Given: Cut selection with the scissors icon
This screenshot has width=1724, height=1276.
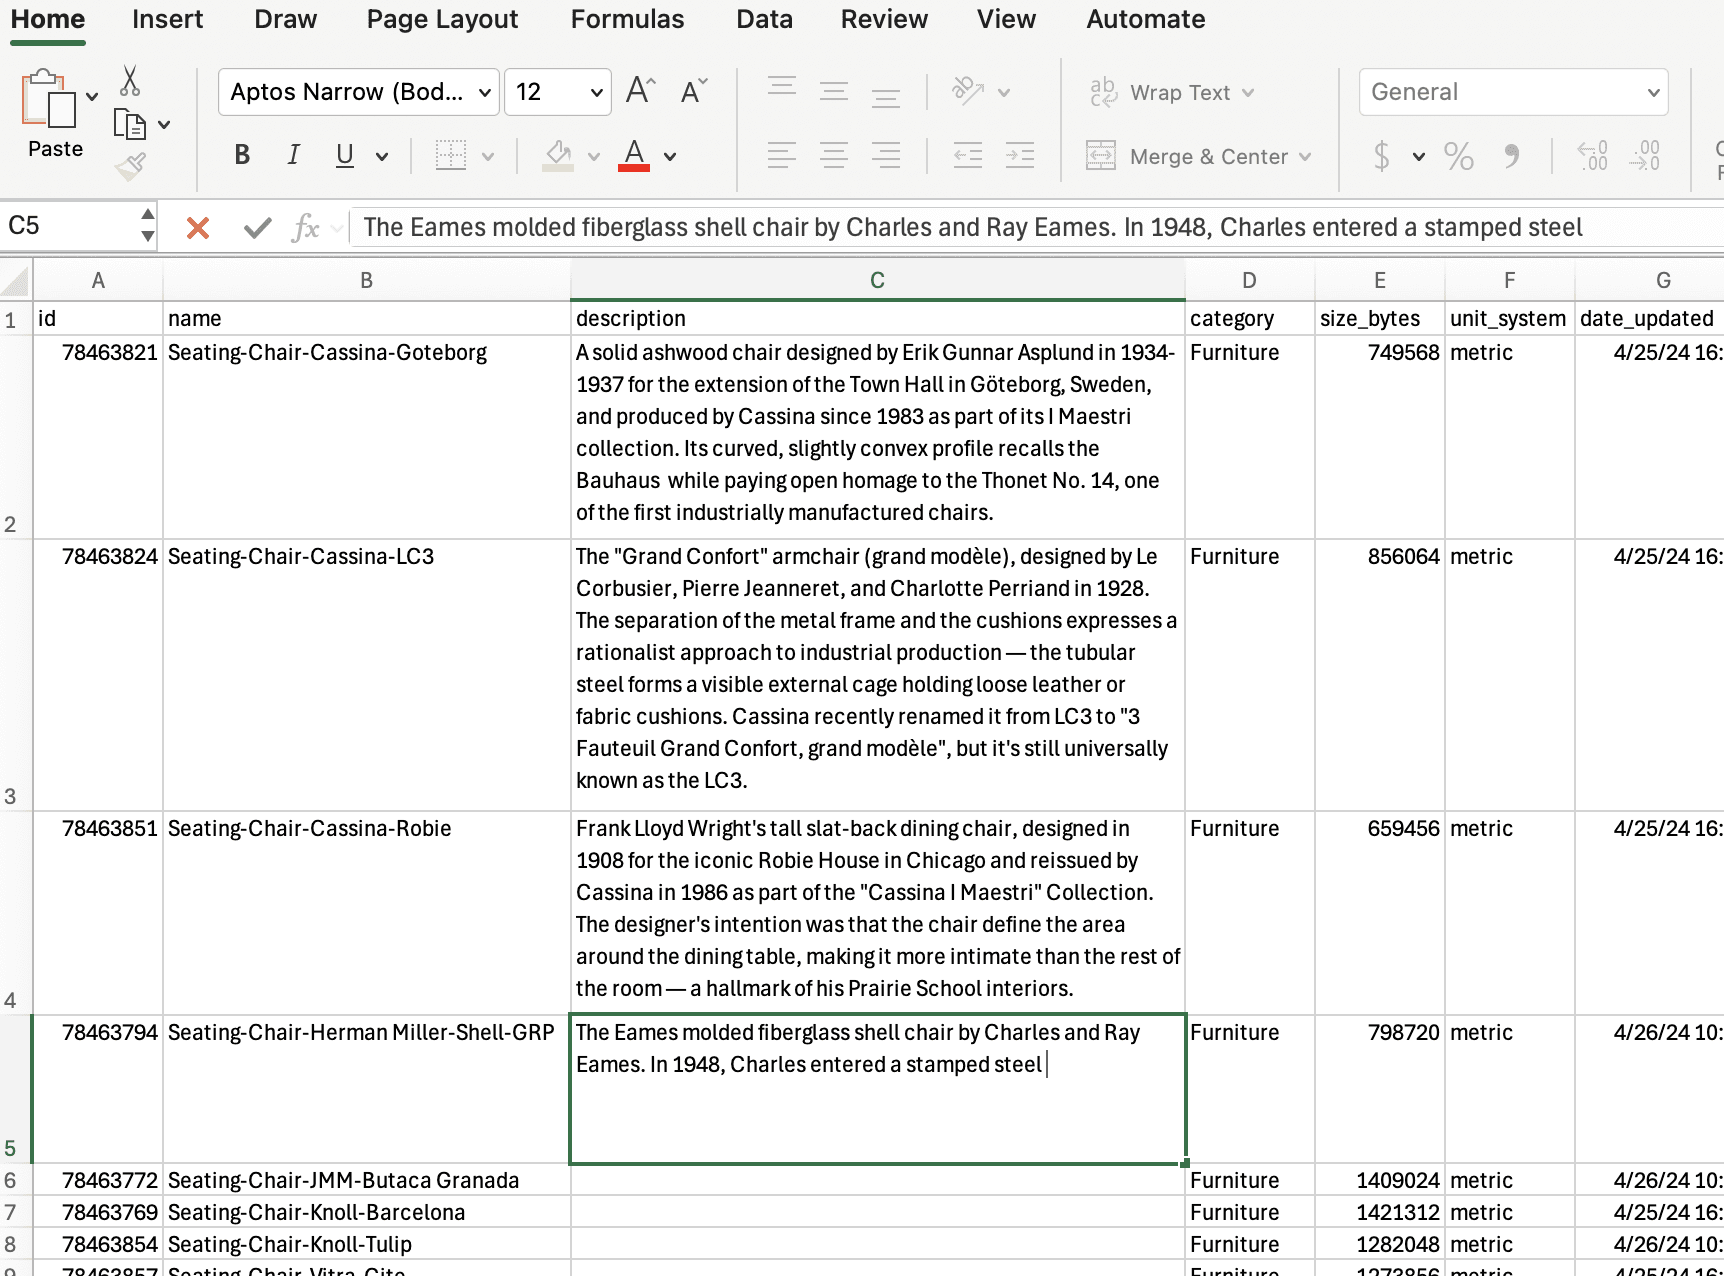Looking at the screenshot, I should click(130, 80).
